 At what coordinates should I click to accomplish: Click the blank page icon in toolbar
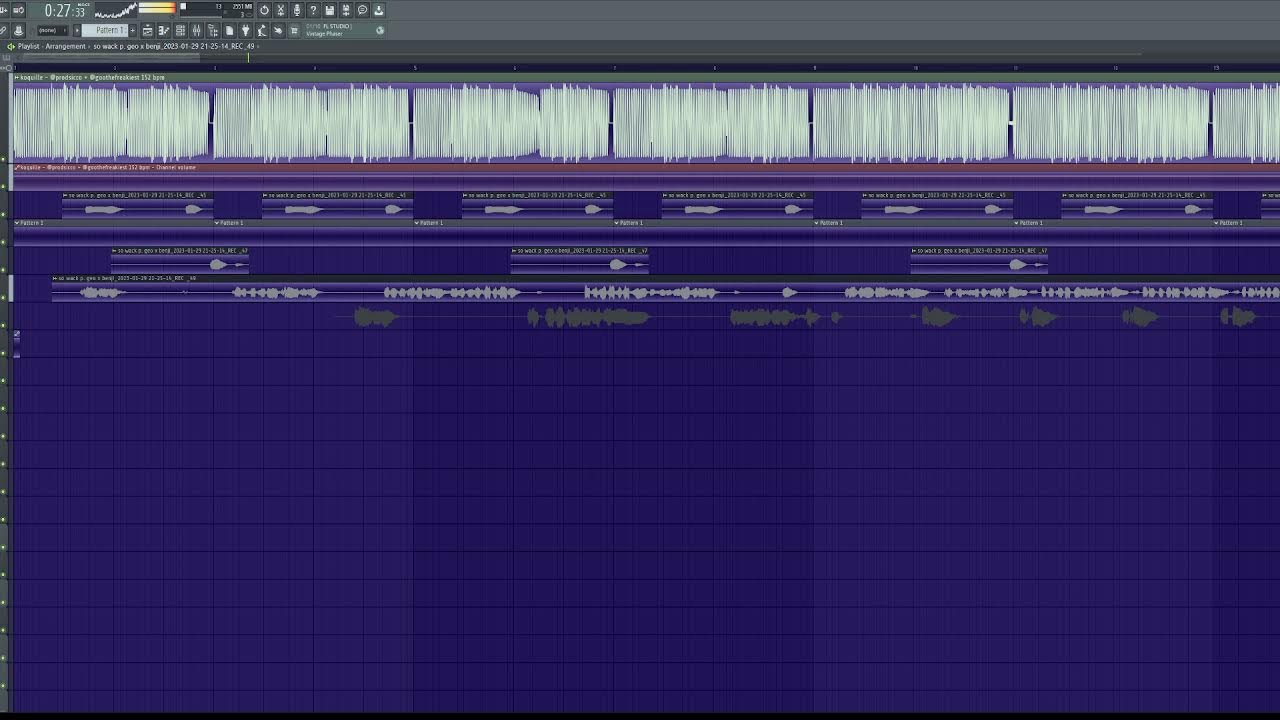coord(229,30)
